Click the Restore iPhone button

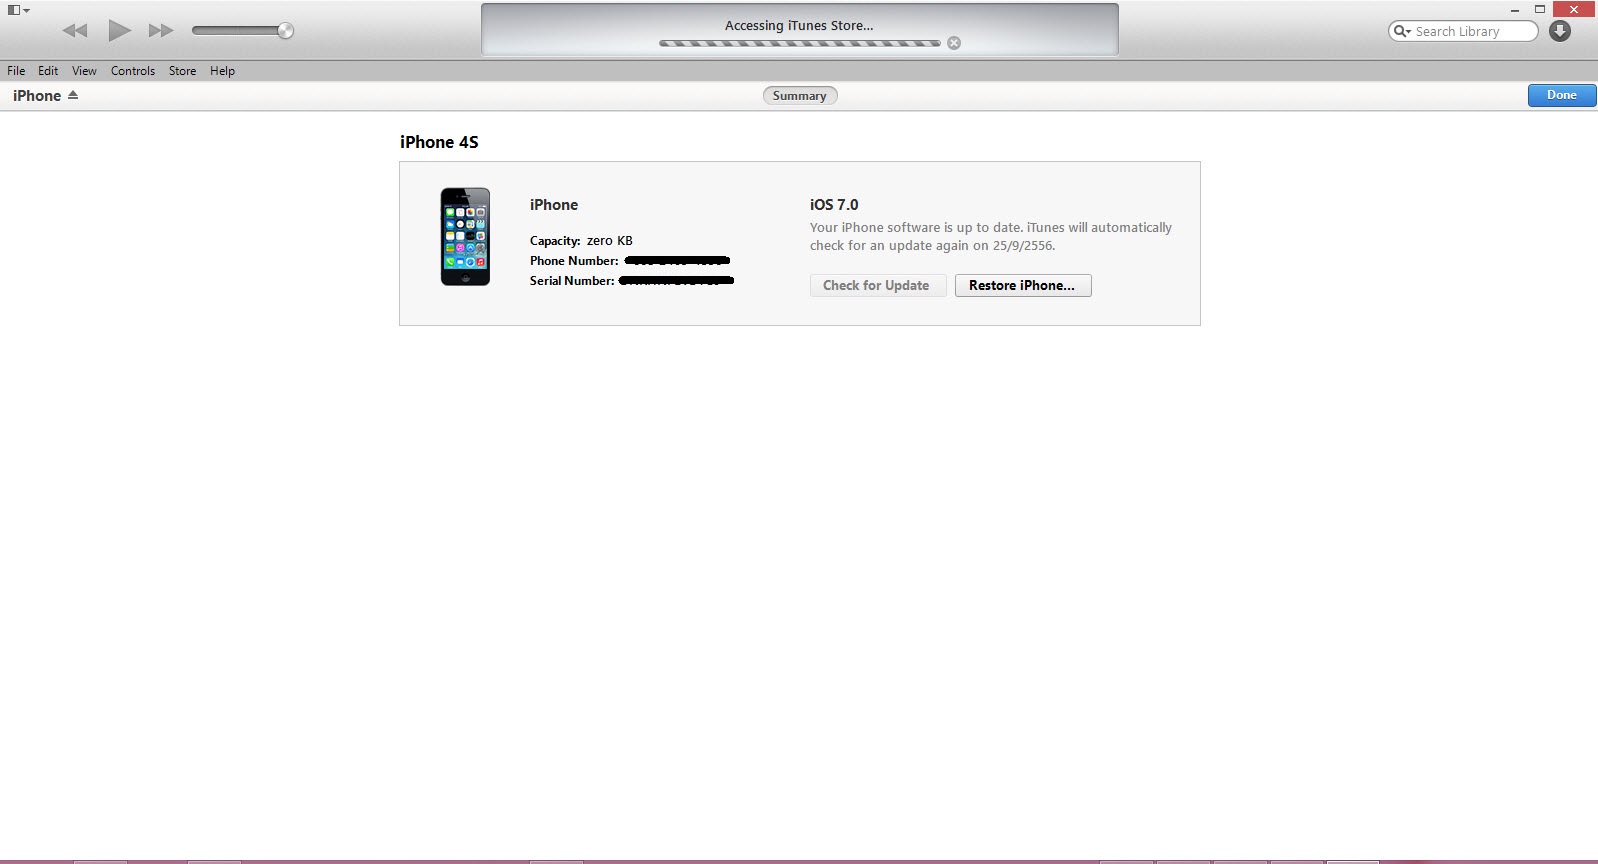pyautogui.click(x=1023, y=286)
